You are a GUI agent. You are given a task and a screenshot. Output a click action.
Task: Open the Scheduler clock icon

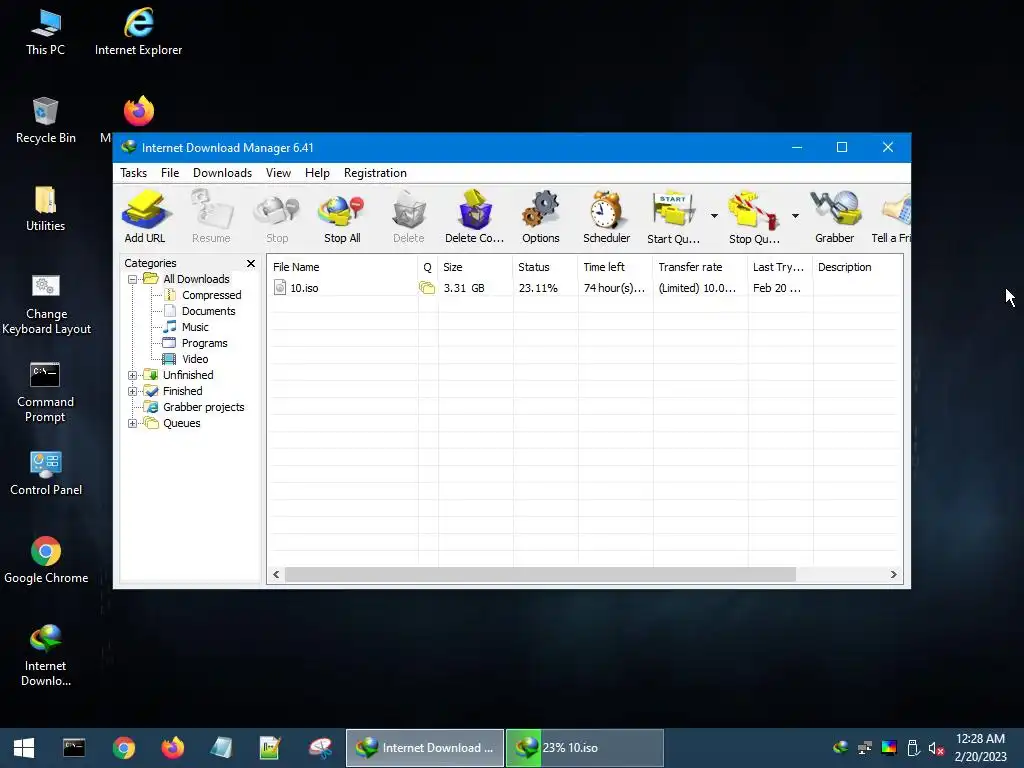click(607, 217)
